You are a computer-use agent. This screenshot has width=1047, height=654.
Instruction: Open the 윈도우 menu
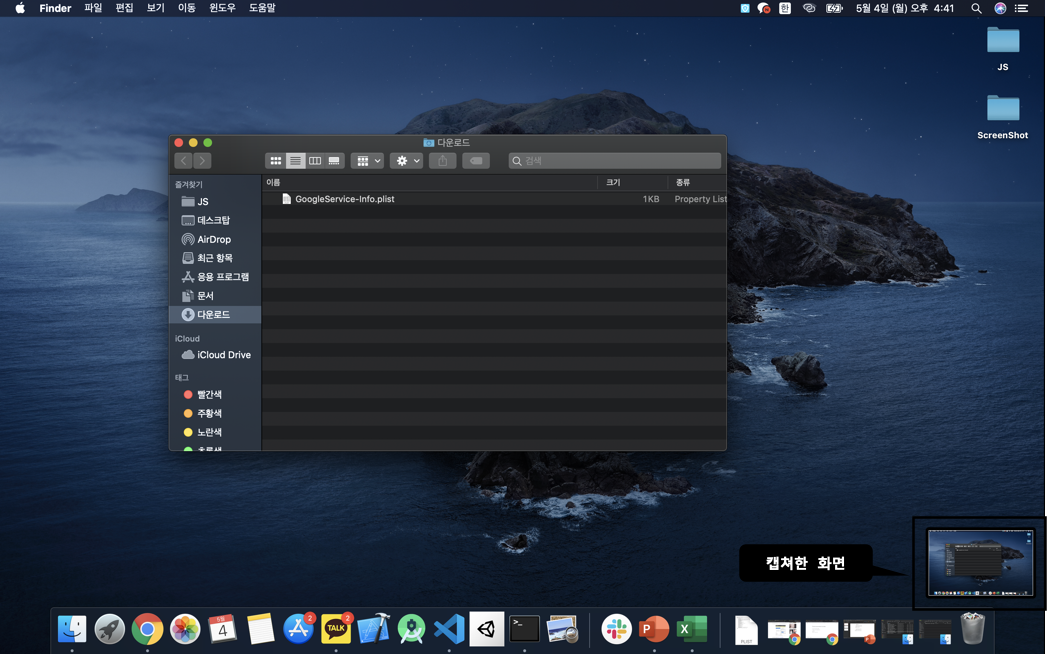coord(222,8)
